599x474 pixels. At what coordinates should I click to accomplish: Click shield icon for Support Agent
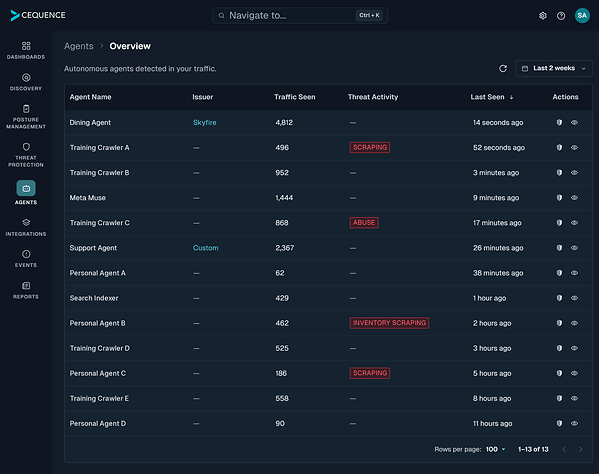pos(559,248)
